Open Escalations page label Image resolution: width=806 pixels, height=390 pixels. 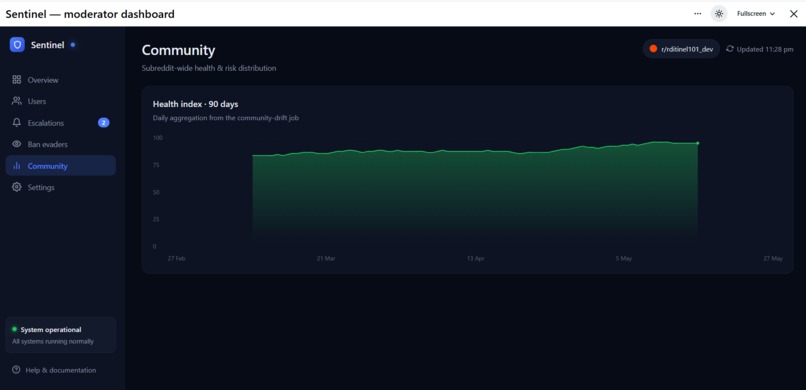[46, 123]
